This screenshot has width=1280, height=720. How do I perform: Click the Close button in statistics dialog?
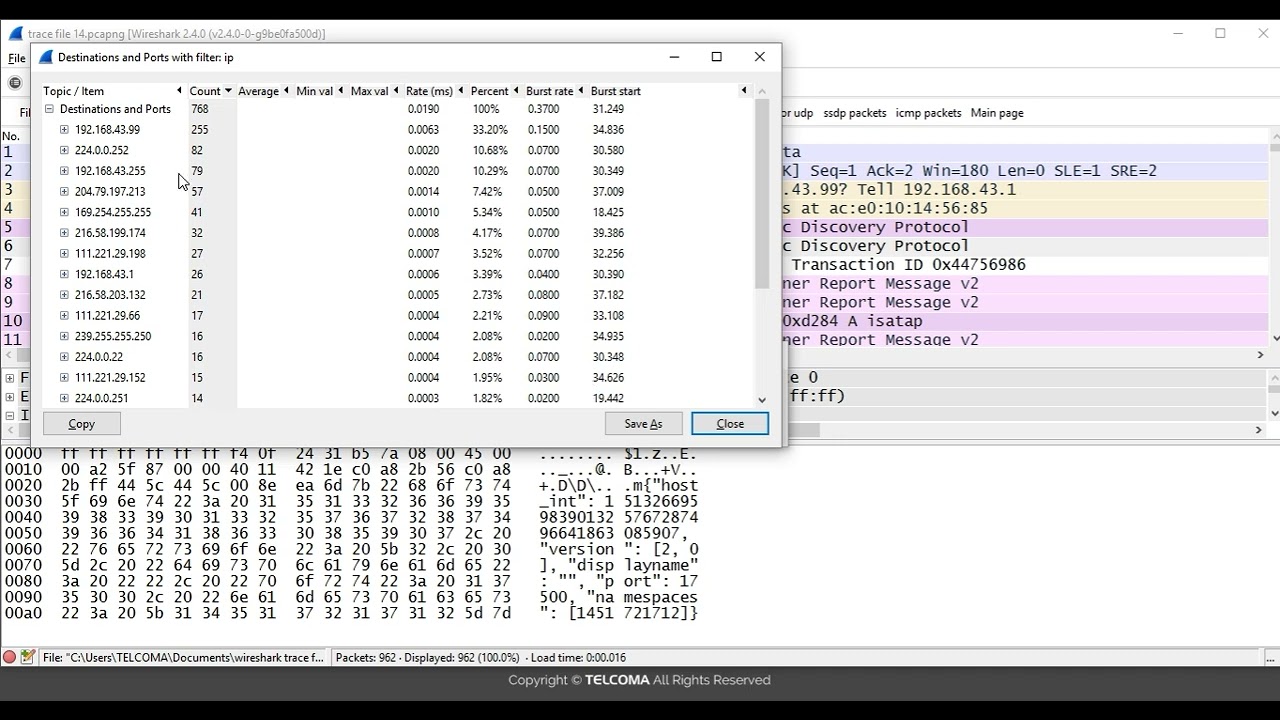pos(730,424)
